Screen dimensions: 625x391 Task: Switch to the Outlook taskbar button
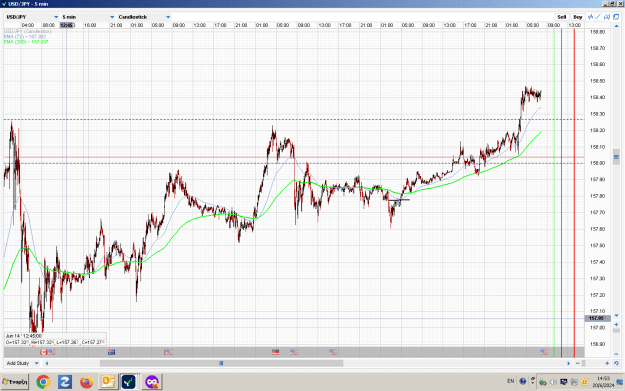tap(108, 382)
